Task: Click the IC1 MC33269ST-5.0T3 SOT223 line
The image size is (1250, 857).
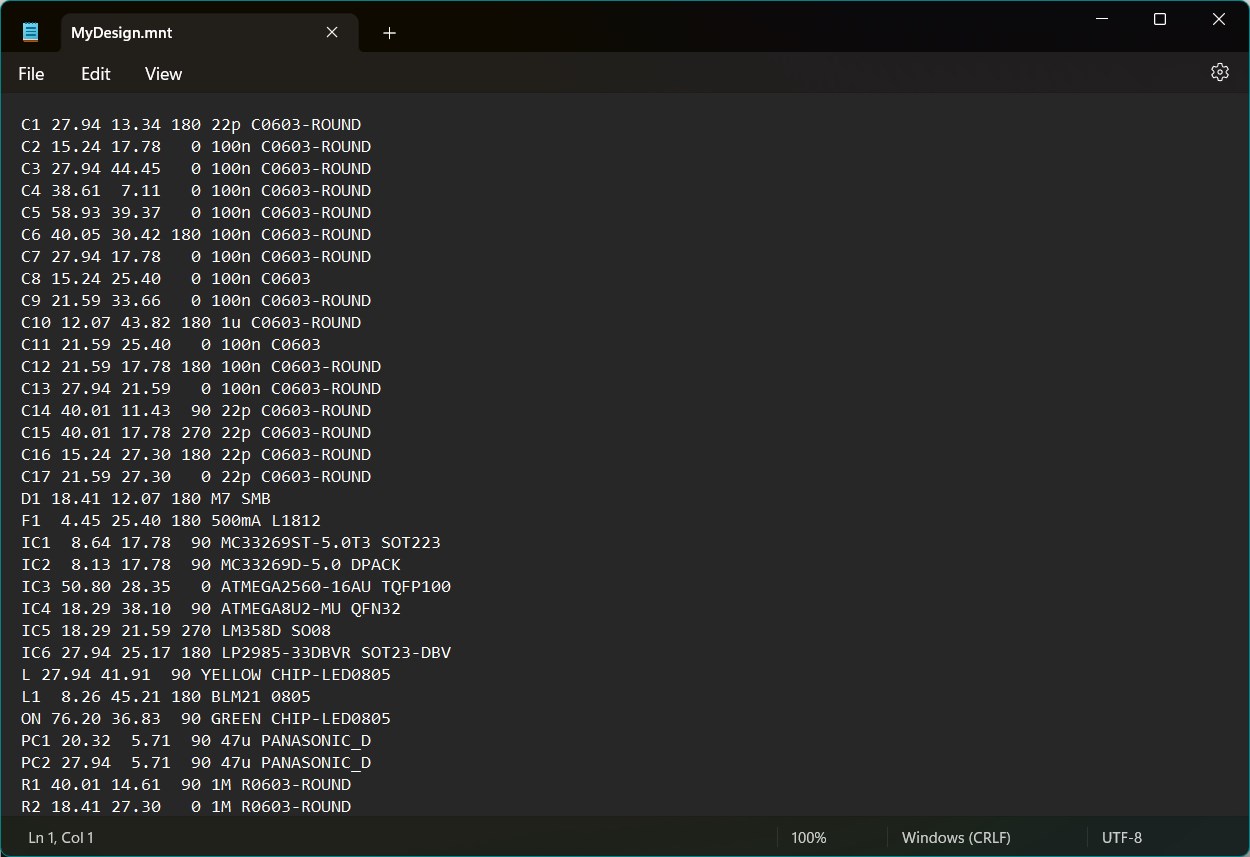Action: pyautogui.click(x=231, y=543)
